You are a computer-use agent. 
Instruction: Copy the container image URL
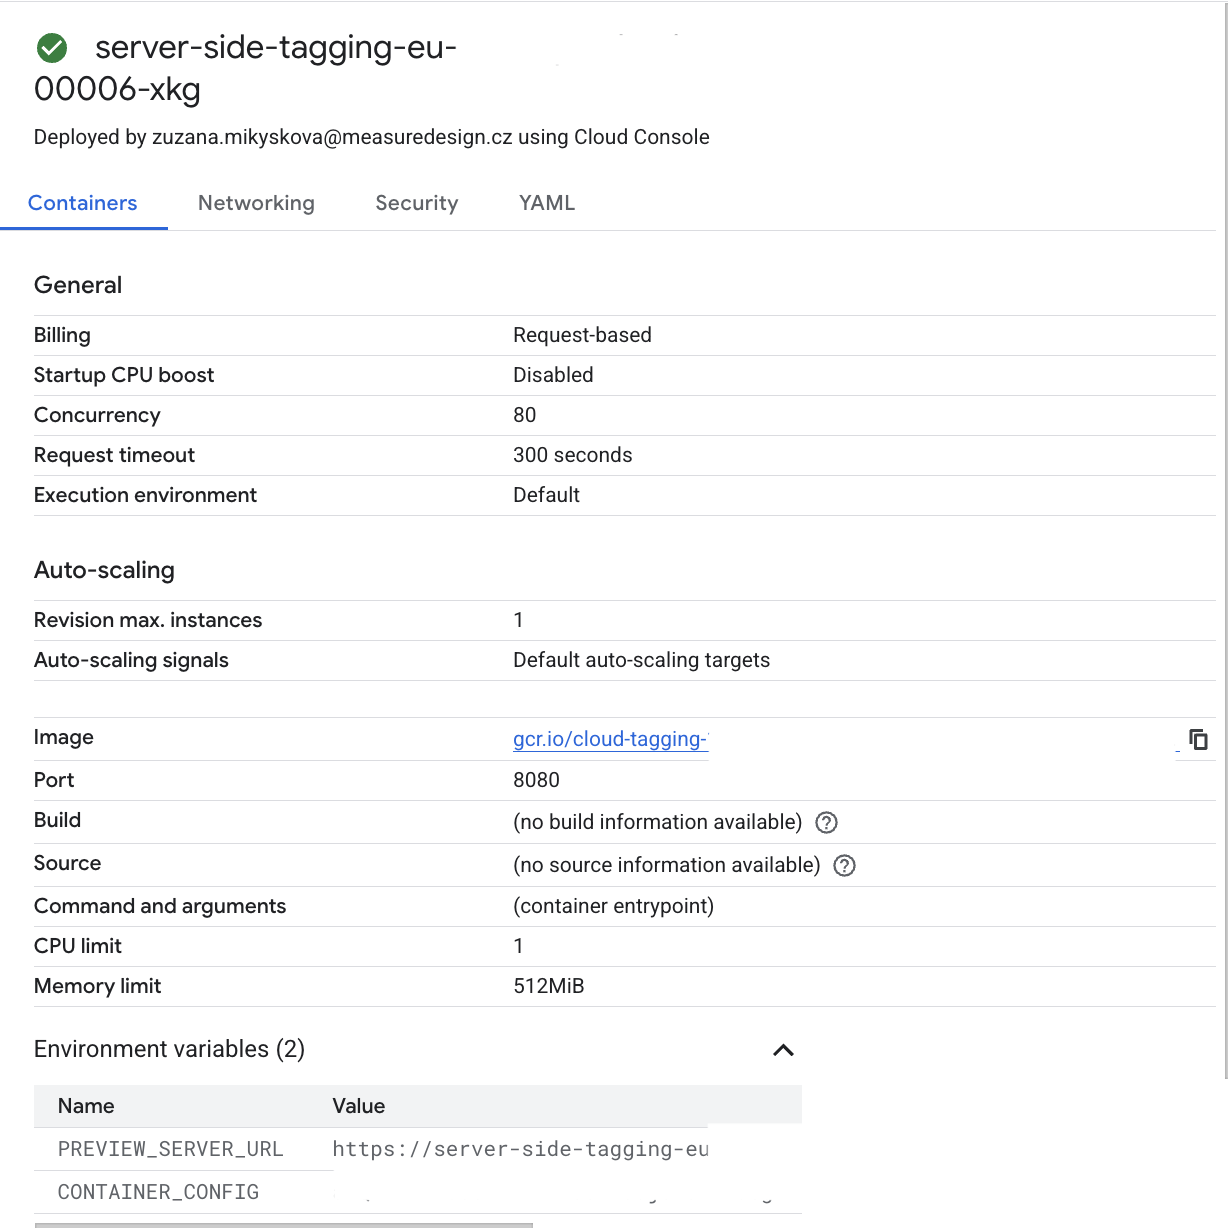pos(1198,739)
